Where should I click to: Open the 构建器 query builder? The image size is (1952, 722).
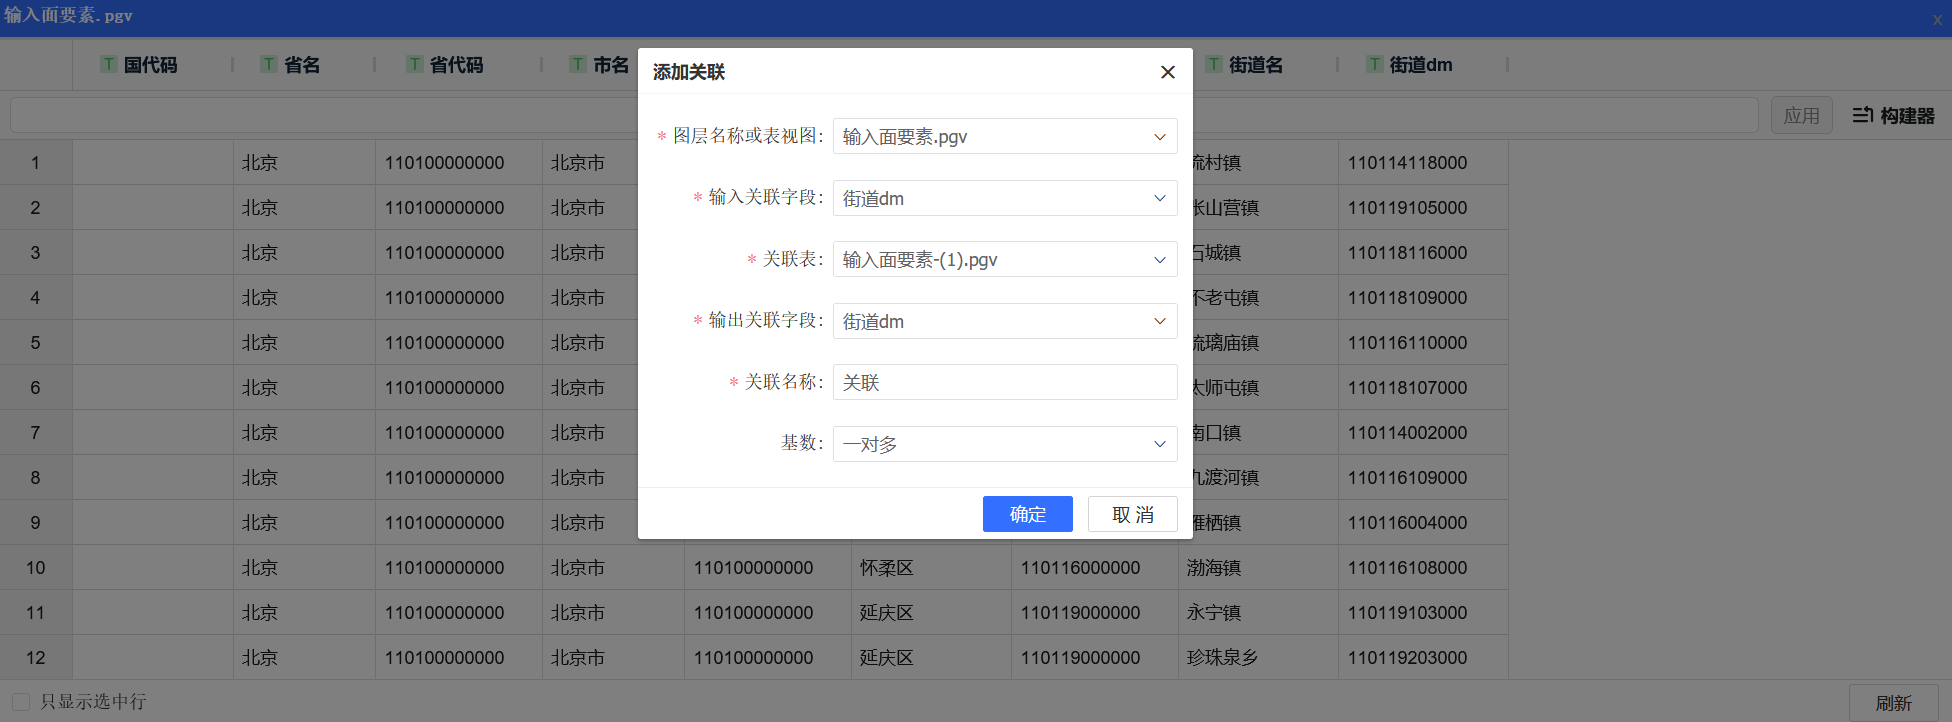pos(1893,116)
